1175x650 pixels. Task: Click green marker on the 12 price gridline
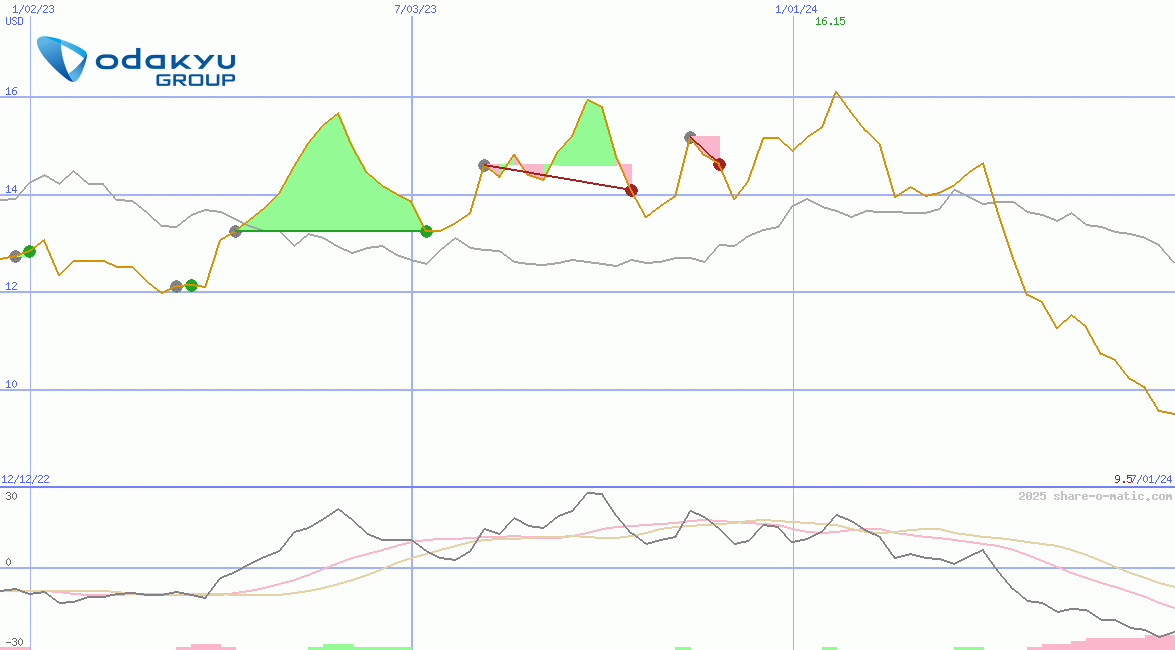tap(191, 286)
